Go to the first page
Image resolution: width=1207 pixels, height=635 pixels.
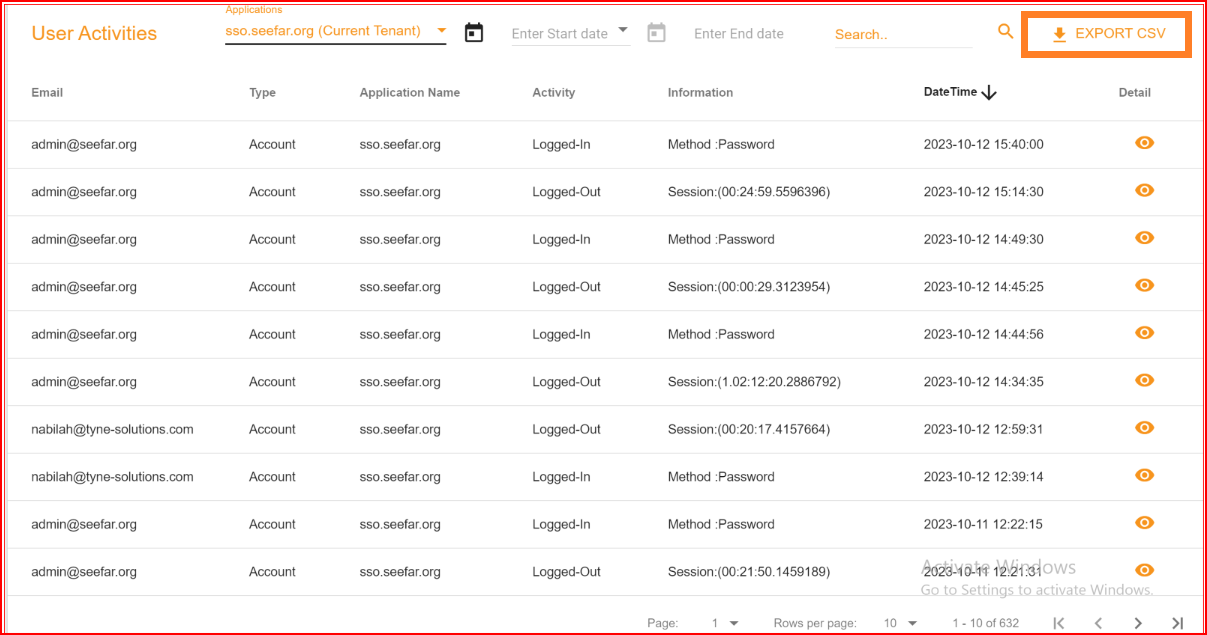click(x=1059, y=623)
